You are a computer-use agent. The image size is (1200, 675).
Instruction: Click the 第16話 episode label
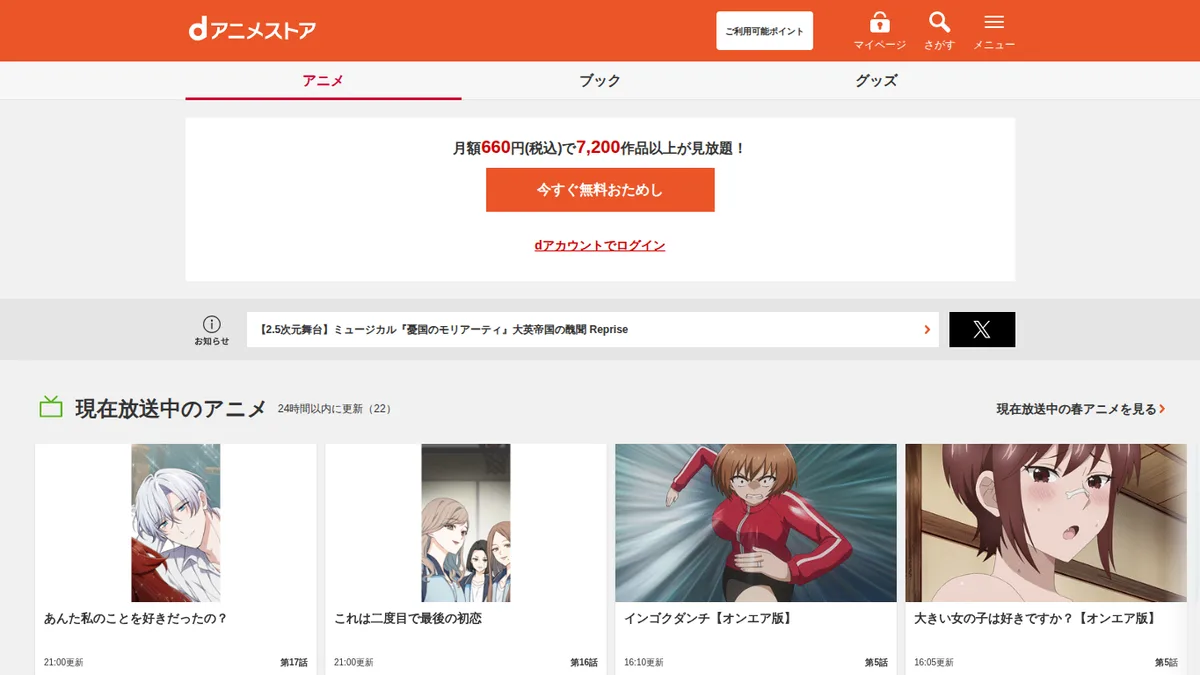[x=584, y=662]
